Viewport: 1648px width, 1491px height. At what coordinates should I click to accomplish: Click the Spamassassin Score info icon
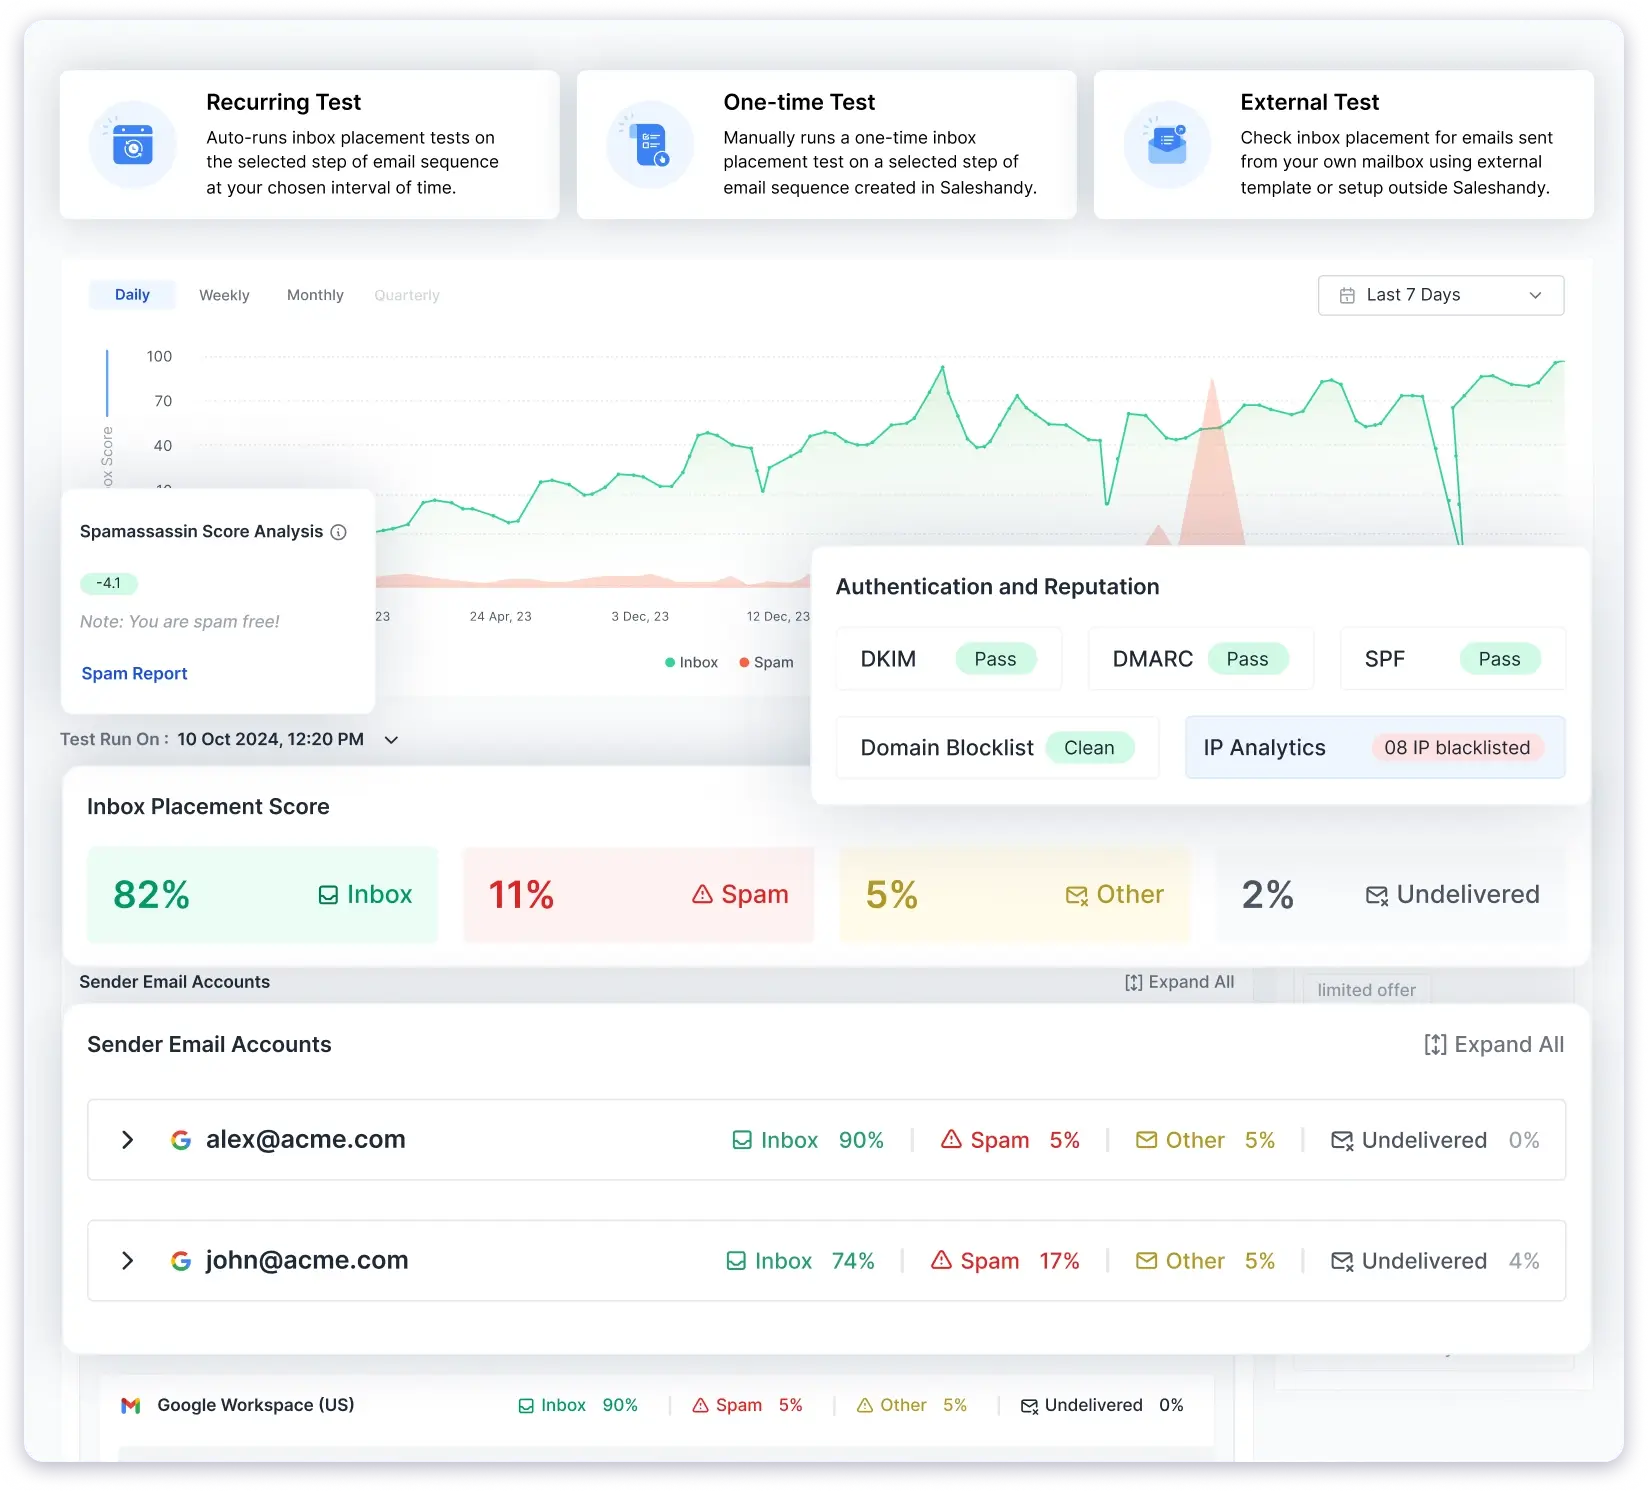339,532
